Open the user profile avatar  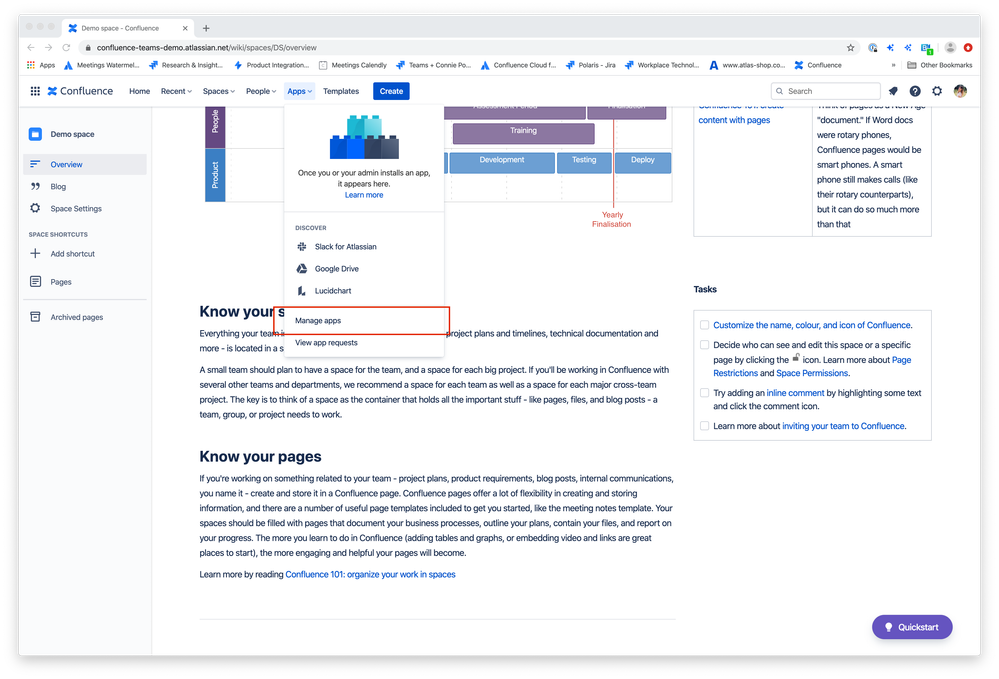point(960,91)
